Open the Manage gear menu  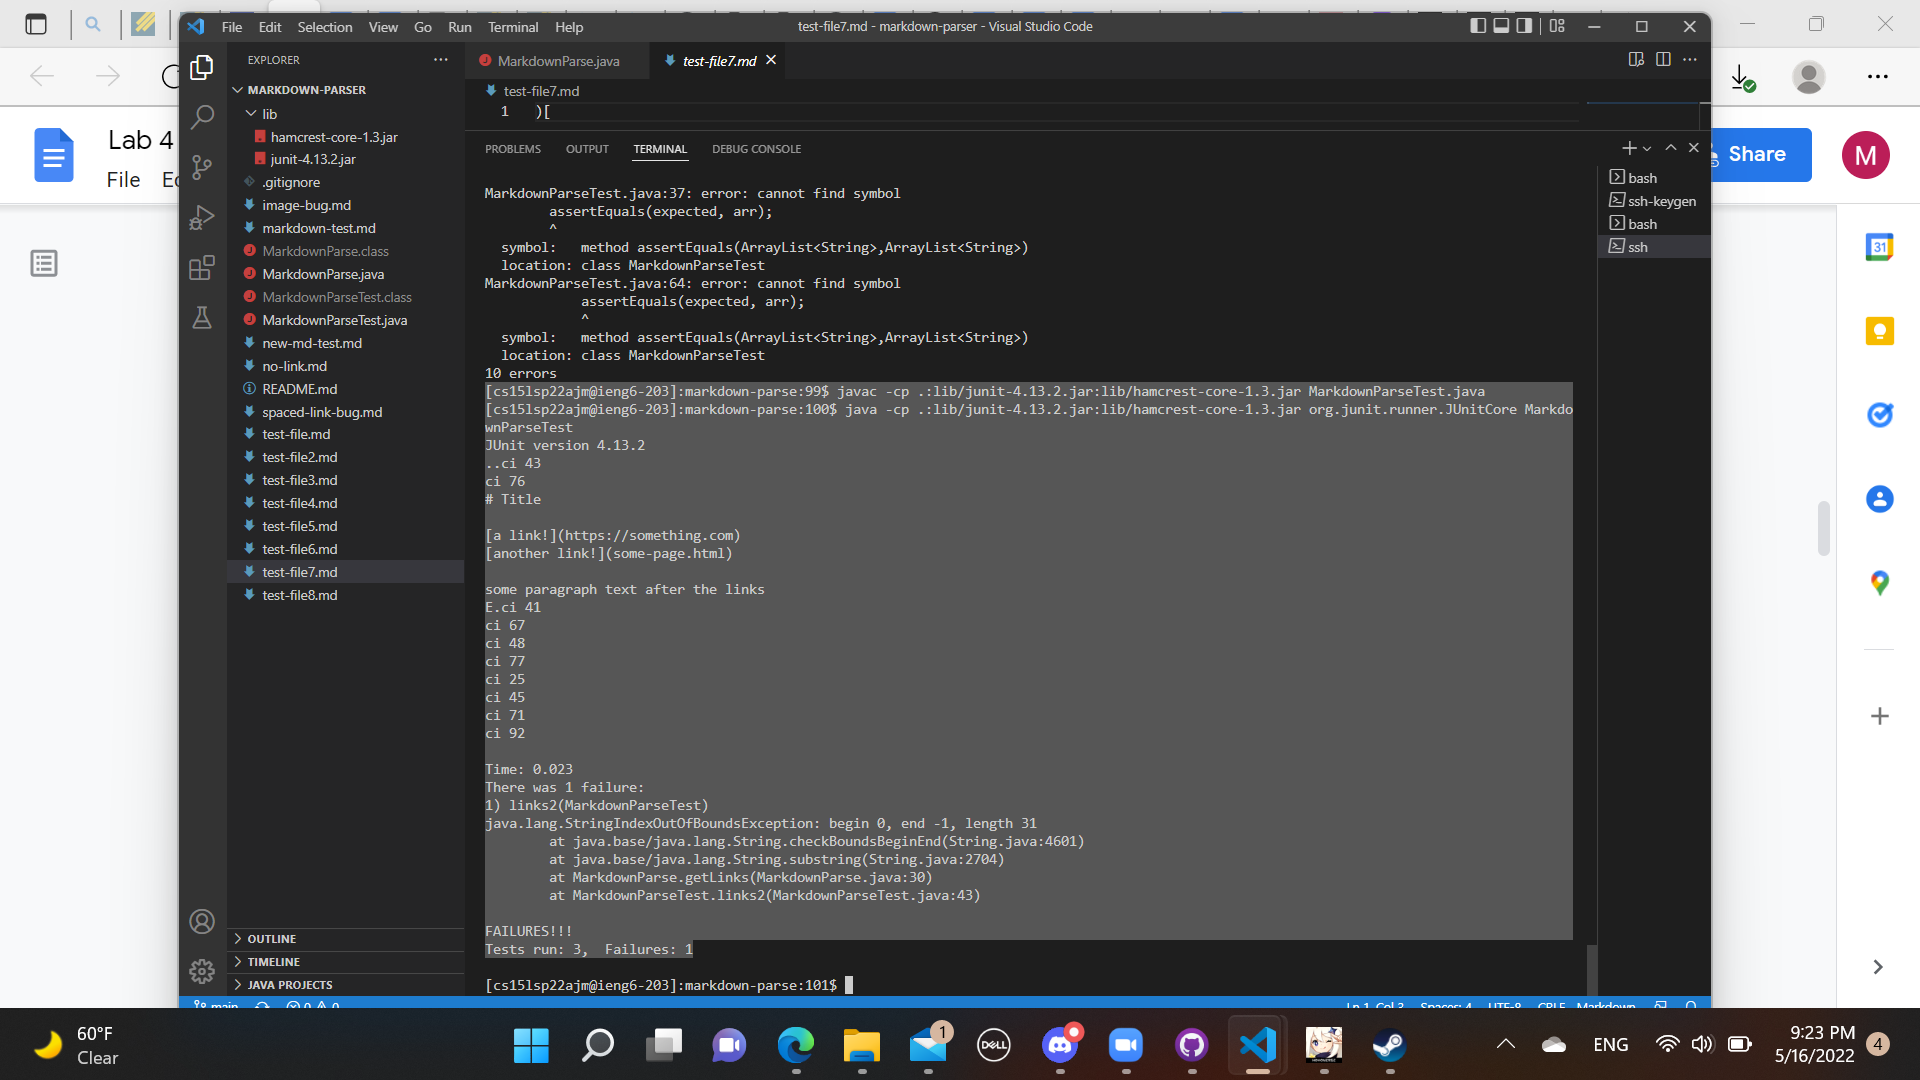pyautogui.click(x=202, y=971)
